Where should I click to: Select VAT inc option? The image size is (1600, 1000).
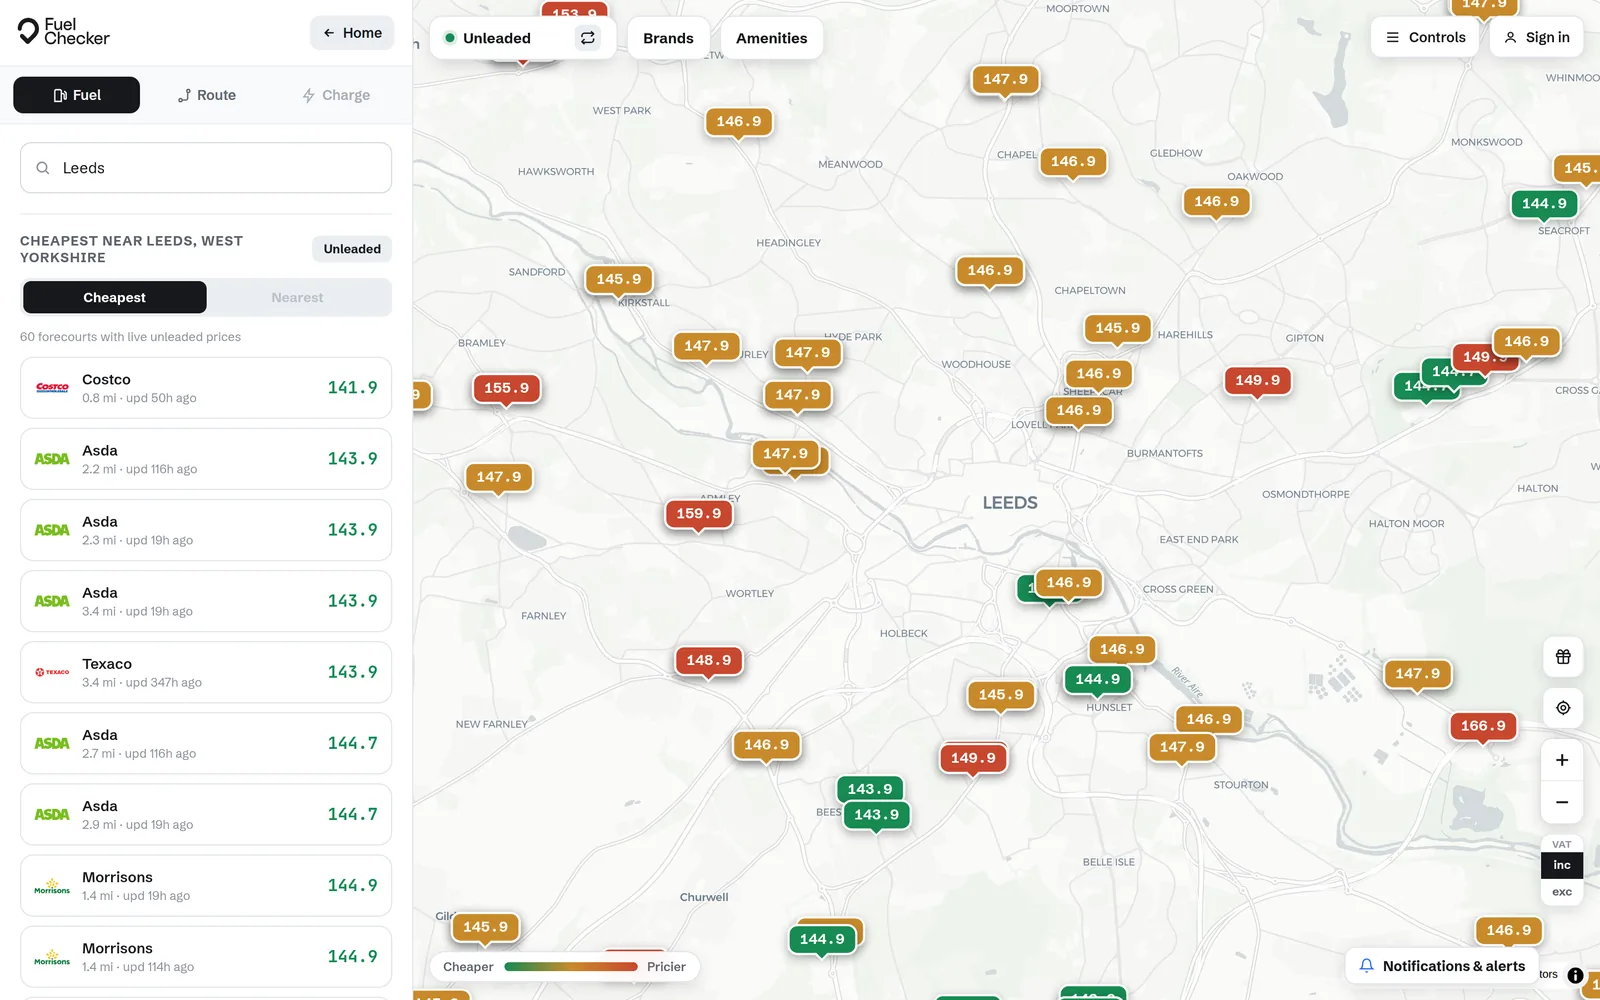pos(1562,865)
